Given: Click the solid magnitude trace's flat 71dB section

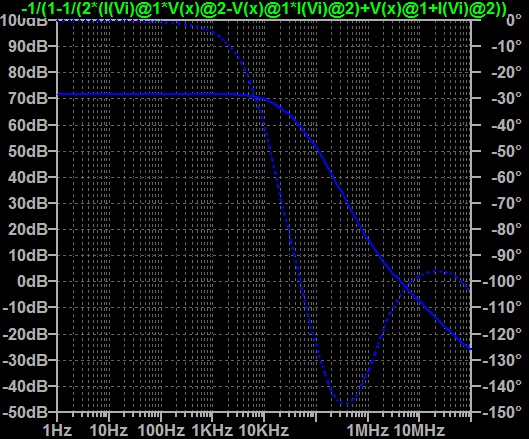Looking at the screenshot, I should (x=147, y=94).
